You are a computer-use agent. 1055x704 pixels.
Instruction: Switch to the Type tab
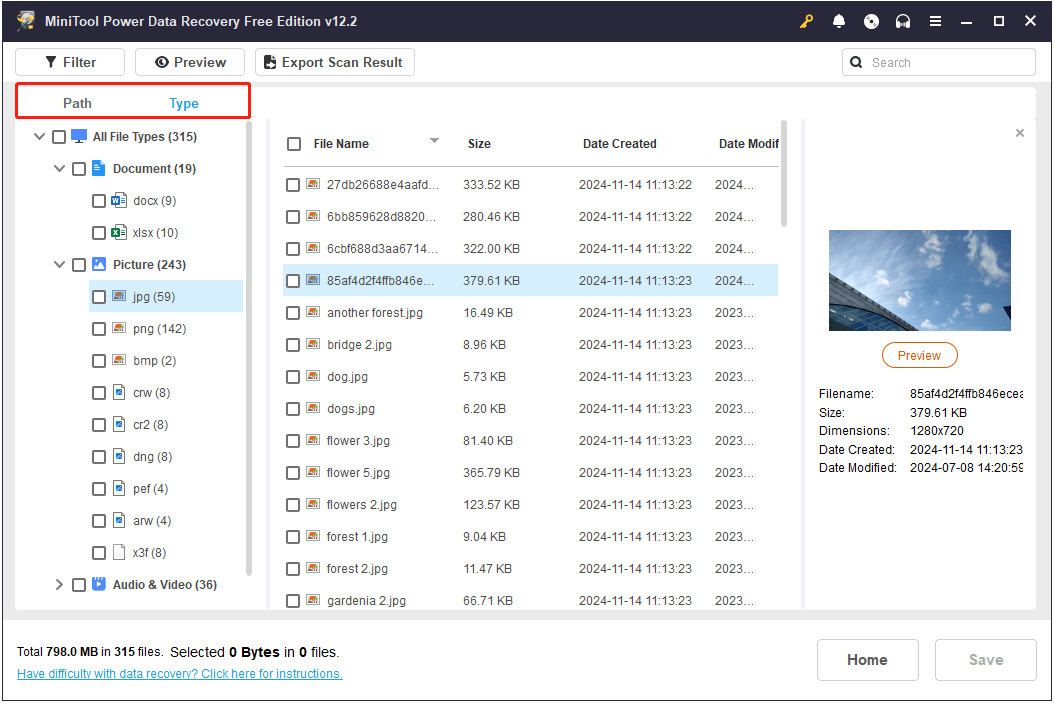click(184, 103)
